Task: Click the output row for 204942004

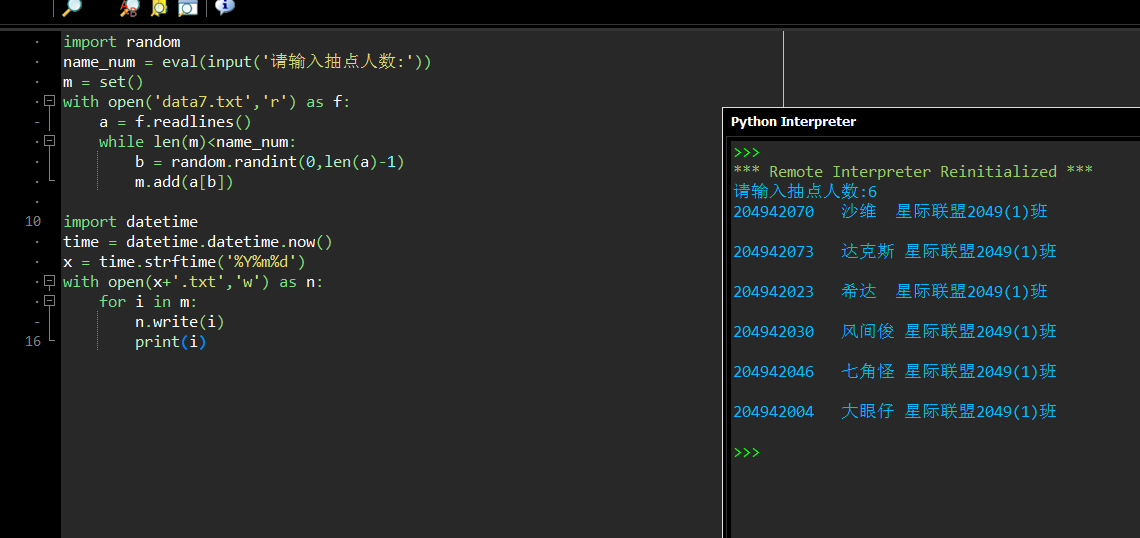Action: (894, 411)
